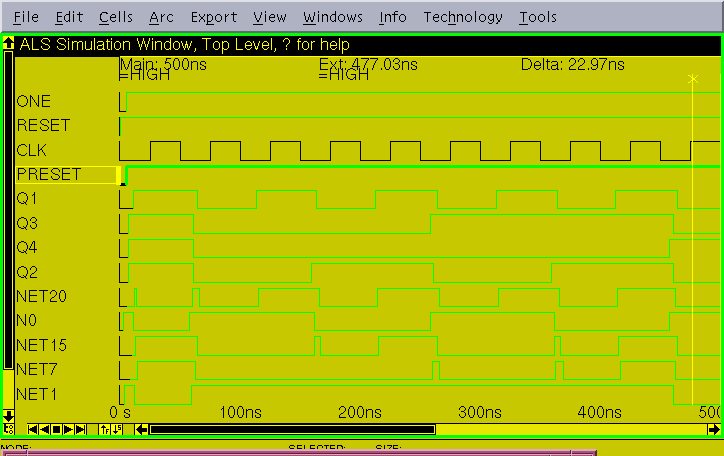Click the up-arrow F (faster) icon

point(104,430)
